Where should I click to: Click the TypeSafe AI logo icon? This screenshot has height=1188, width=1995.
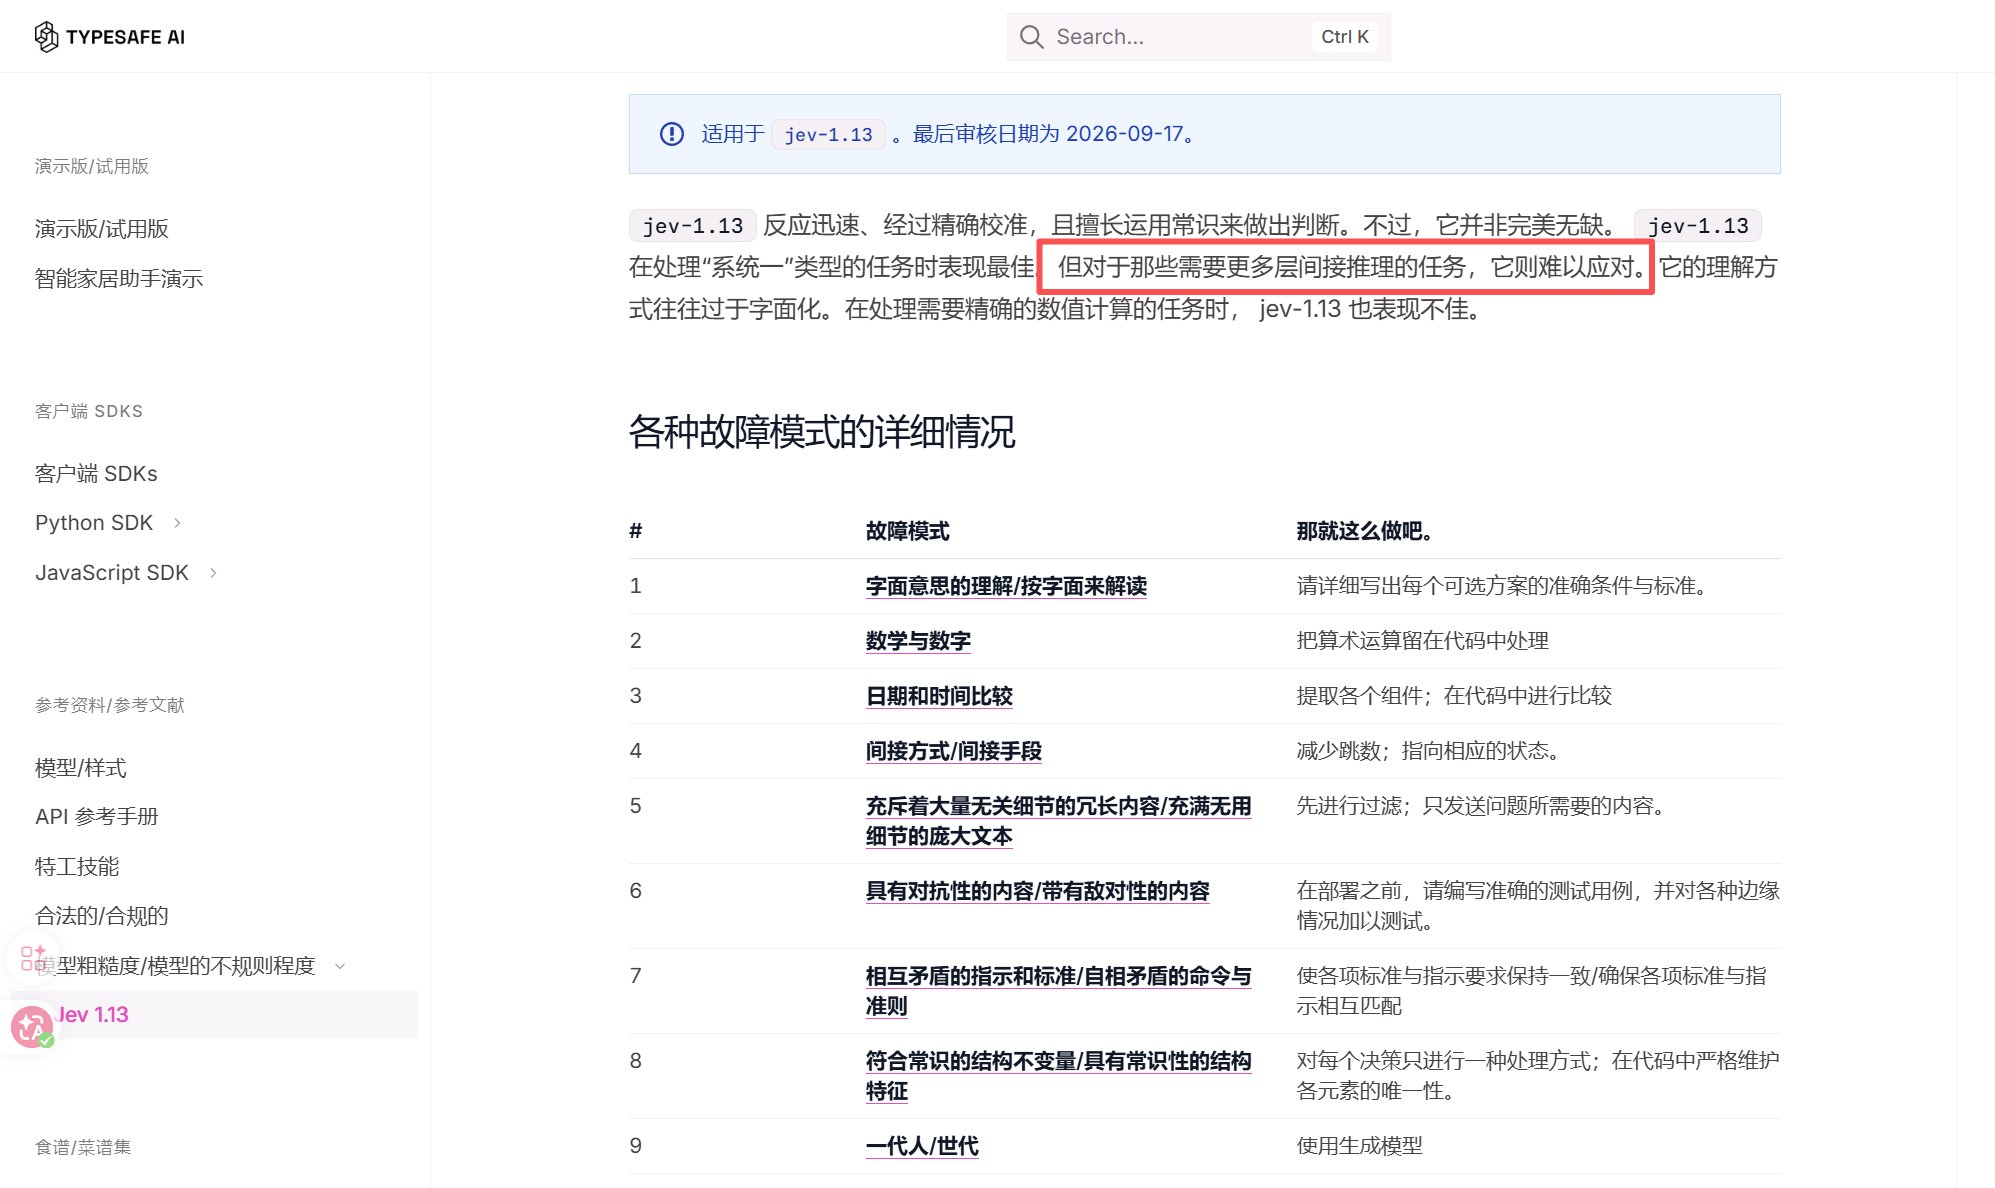[x=46, y=37]
